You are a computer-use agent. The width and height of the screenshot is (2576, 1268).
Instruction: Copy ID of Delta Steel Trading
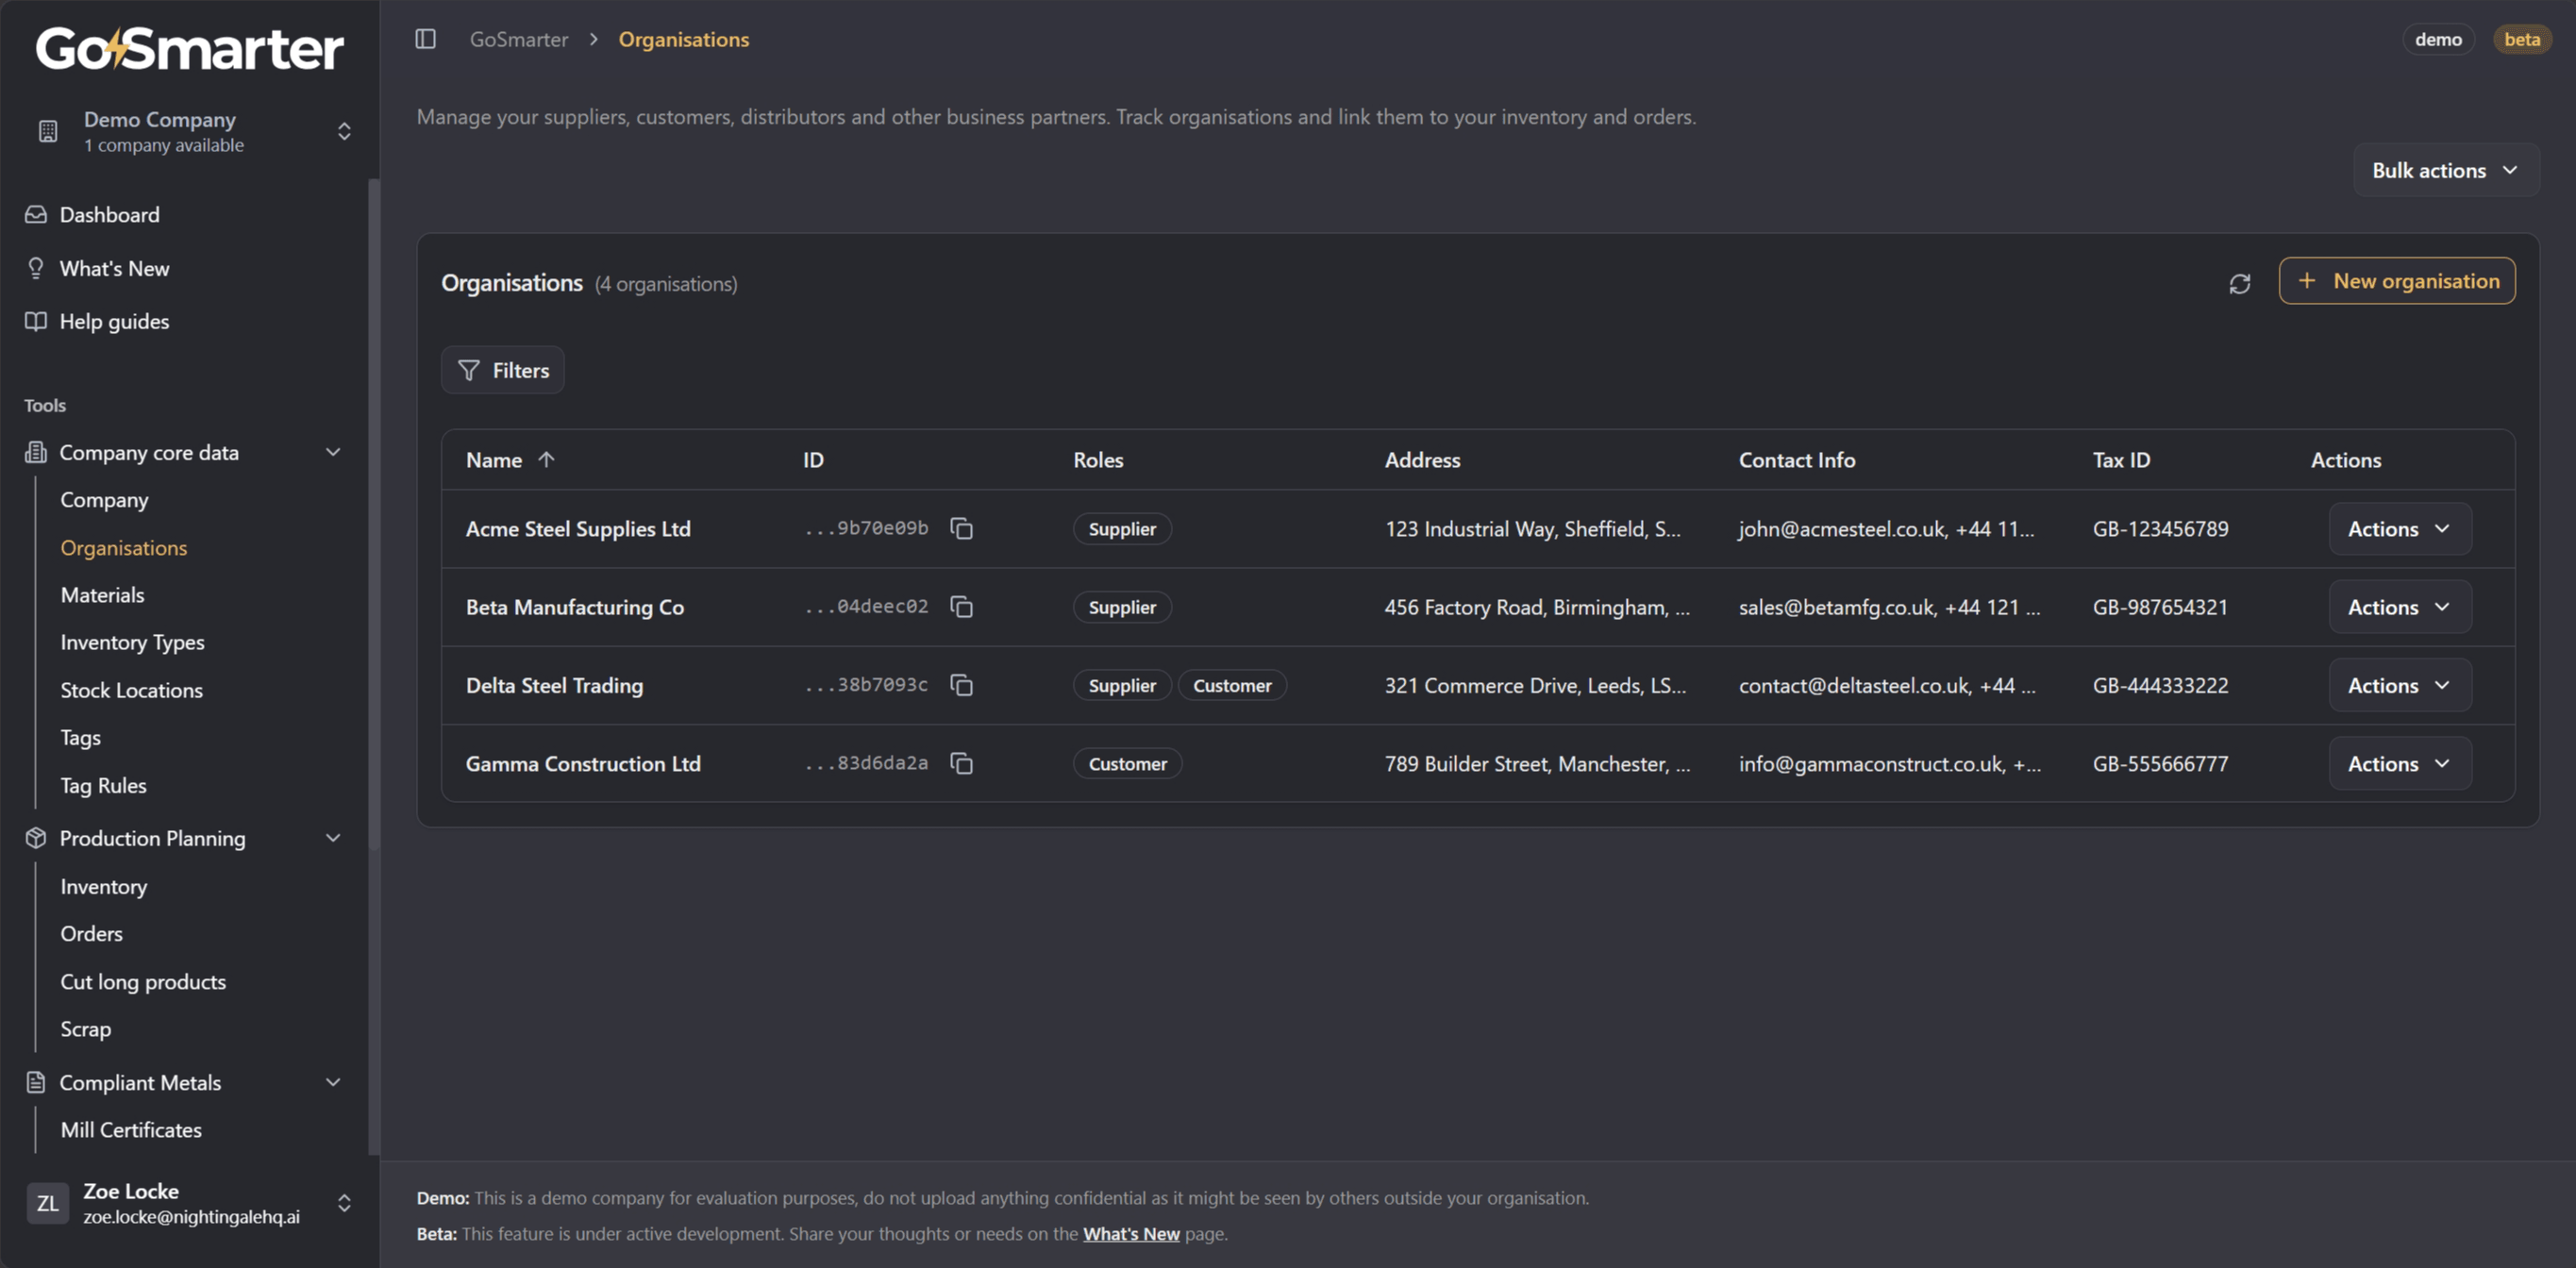pos(961,685)
